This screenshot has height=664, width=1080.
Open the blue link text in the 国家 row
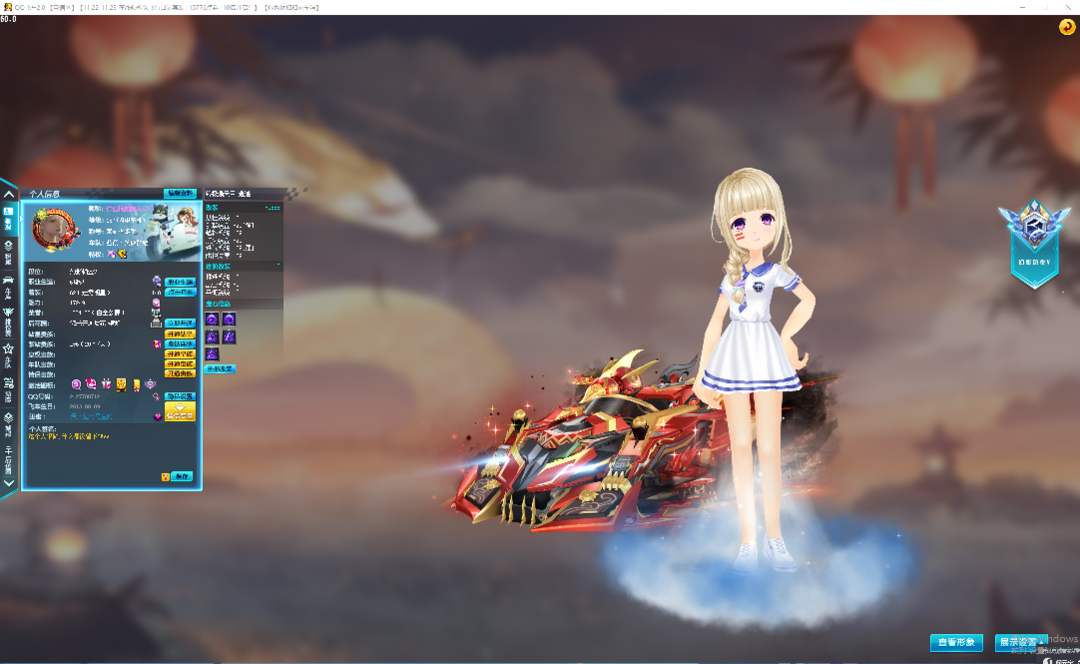tap(91, 416)
